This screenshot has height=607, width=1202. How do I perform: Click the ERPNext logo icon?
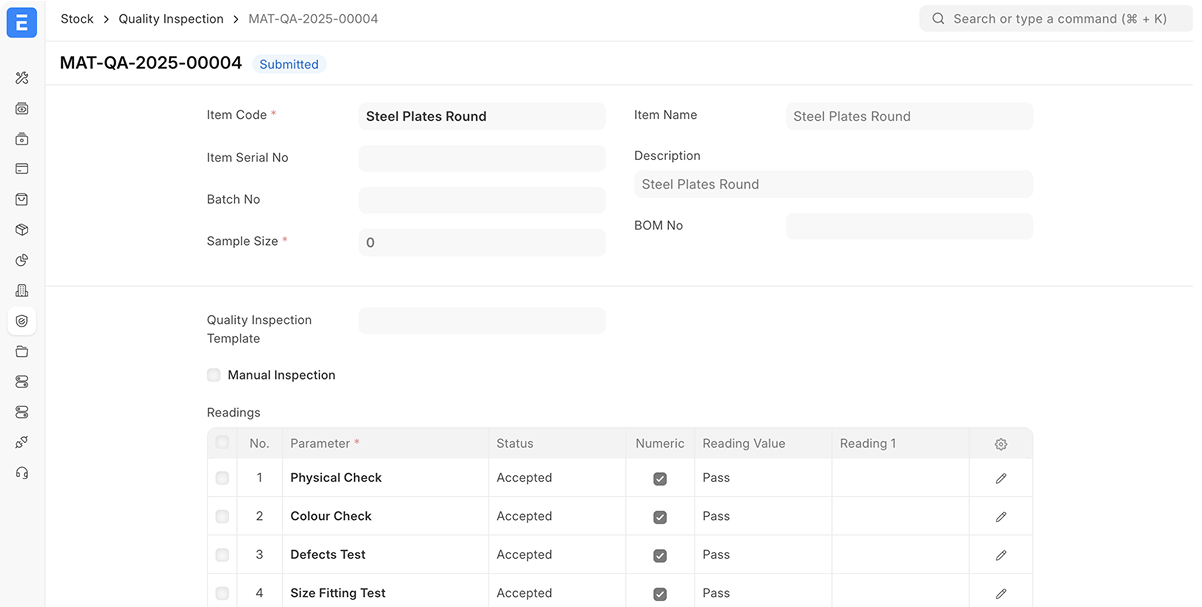(22, 22)
